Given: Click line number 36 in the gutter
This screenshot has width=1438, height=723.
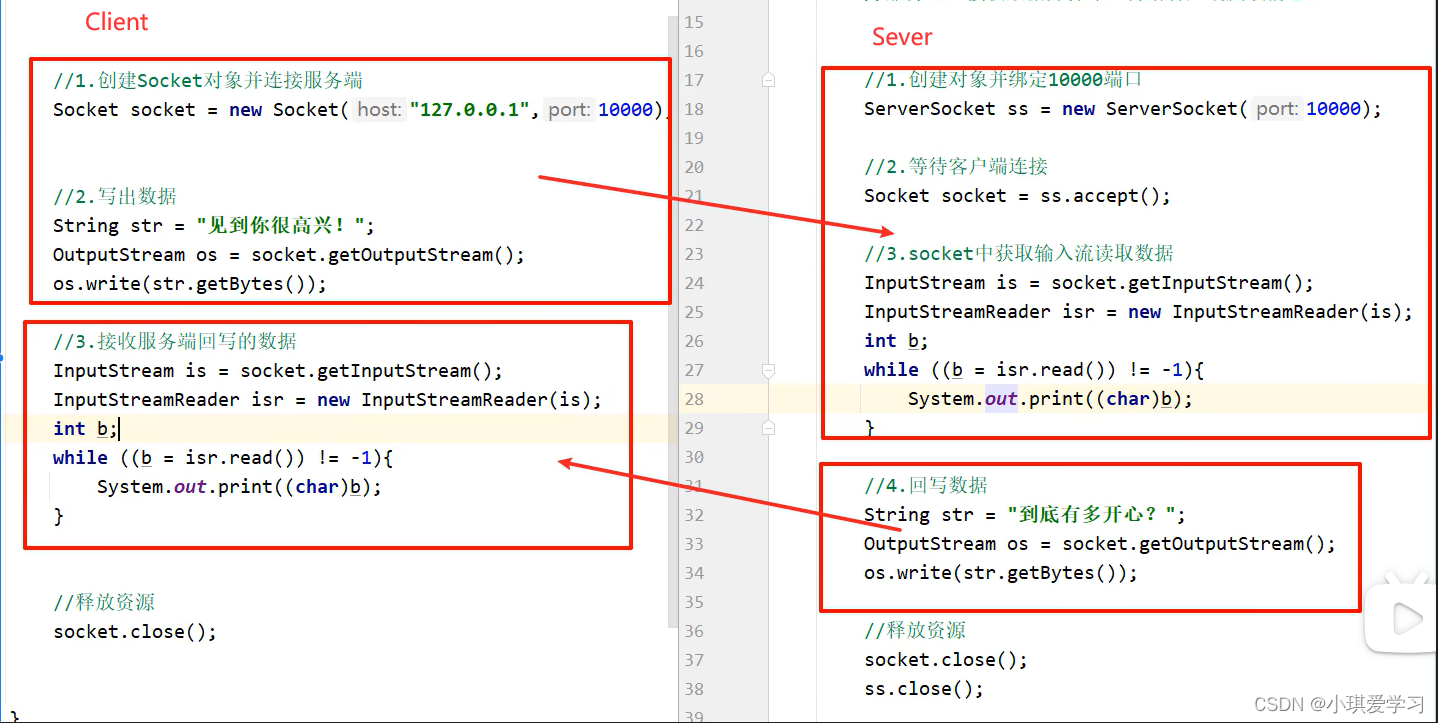Looking at the screenshot, I should 694,631.
